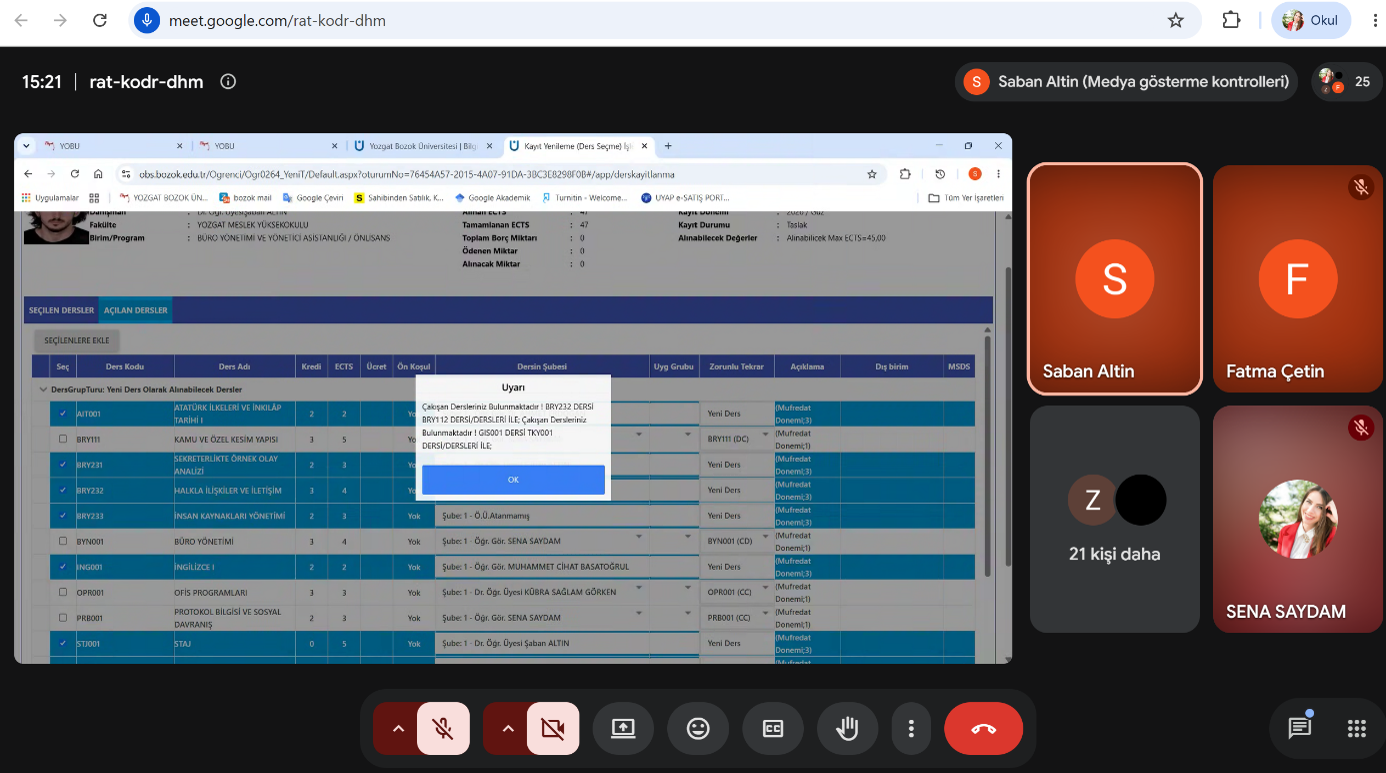
Task: Check the BRY111 course checkbox
Action: point(63,439)
